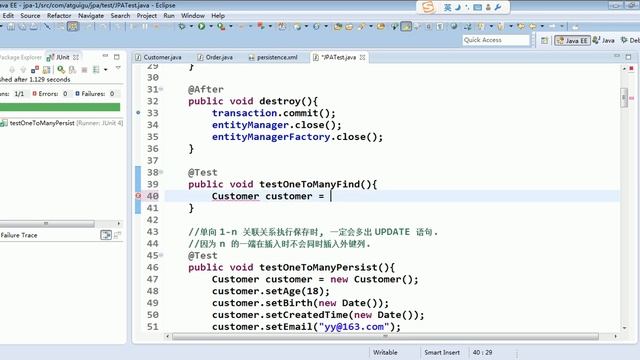Click the green Run button in toolbar
The image size is (640, 360).
point(202,27)
